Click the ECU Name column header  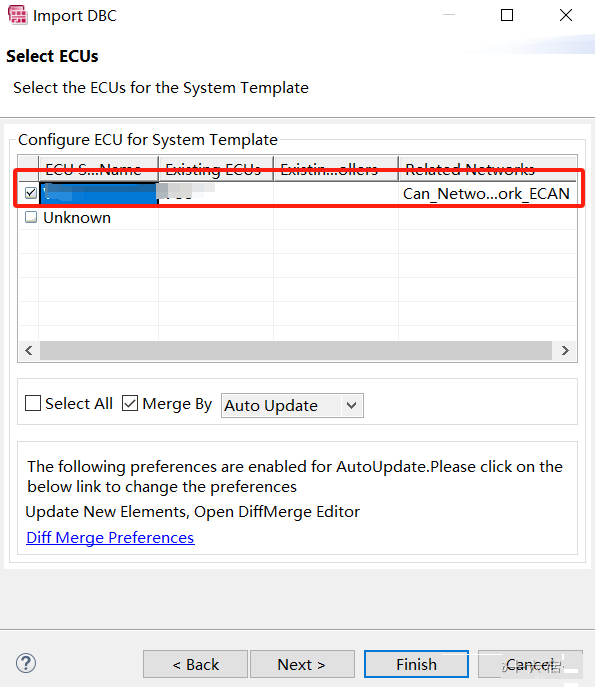98,169
